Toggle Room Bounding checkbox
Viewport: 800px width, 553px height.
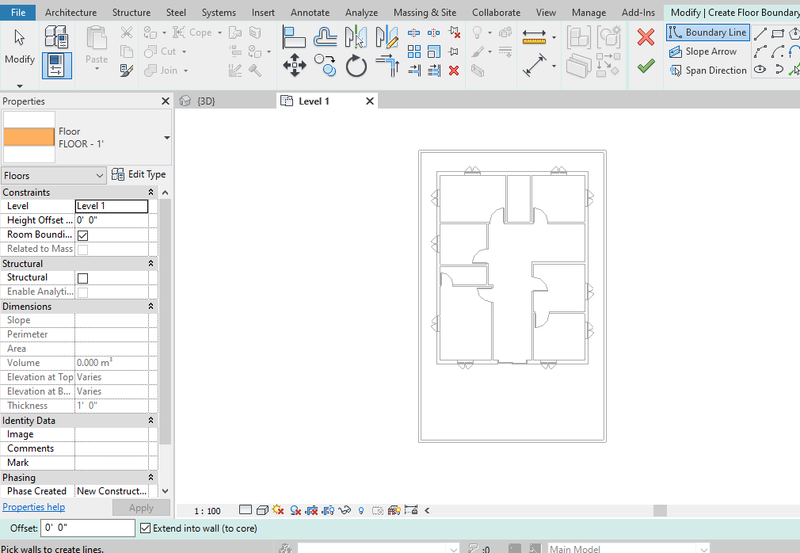coord(83,235)
